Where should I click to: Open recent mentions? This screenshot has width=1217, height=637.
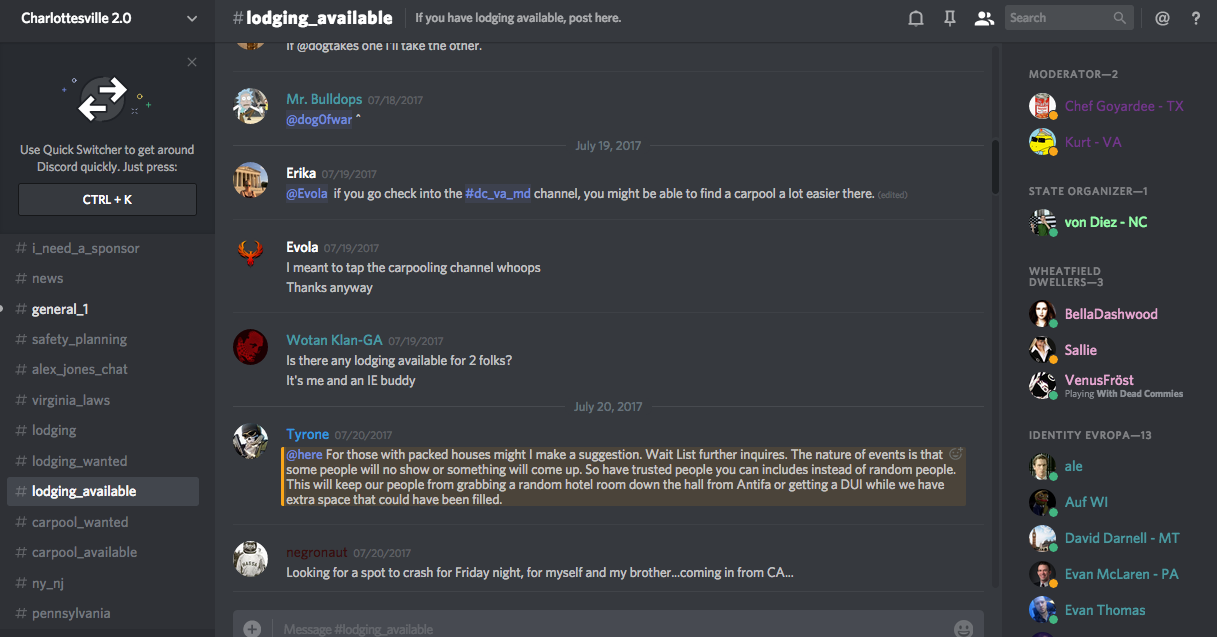[x=1162, y=18]
